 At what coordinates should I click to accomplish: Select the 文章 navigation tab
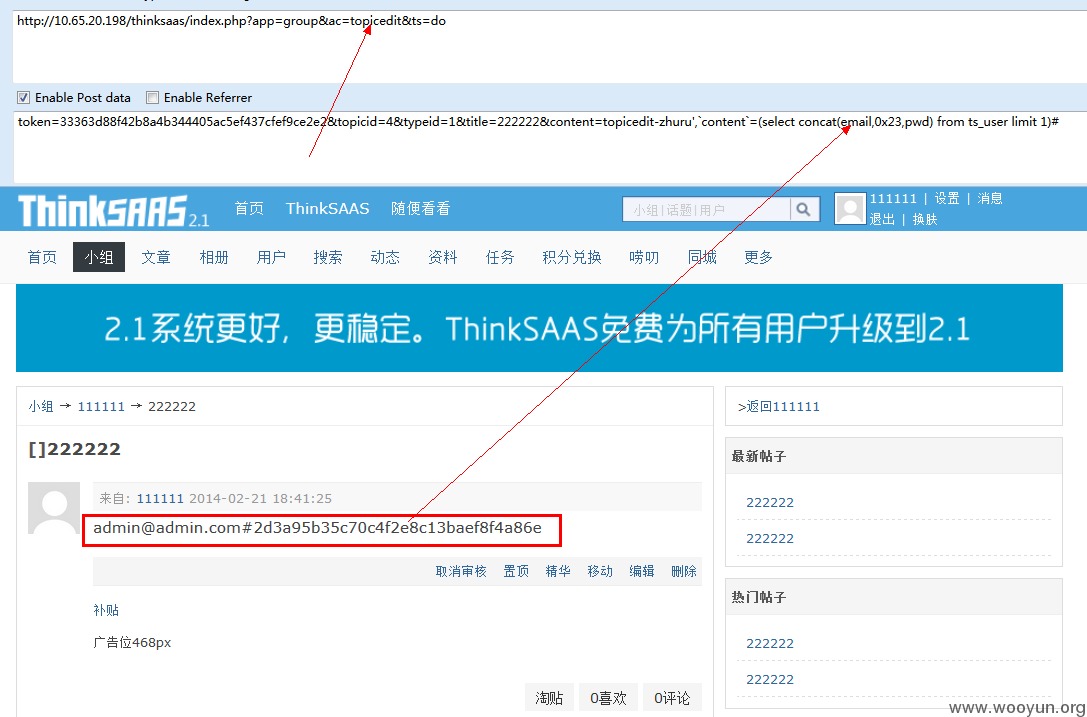click(156, 257)
